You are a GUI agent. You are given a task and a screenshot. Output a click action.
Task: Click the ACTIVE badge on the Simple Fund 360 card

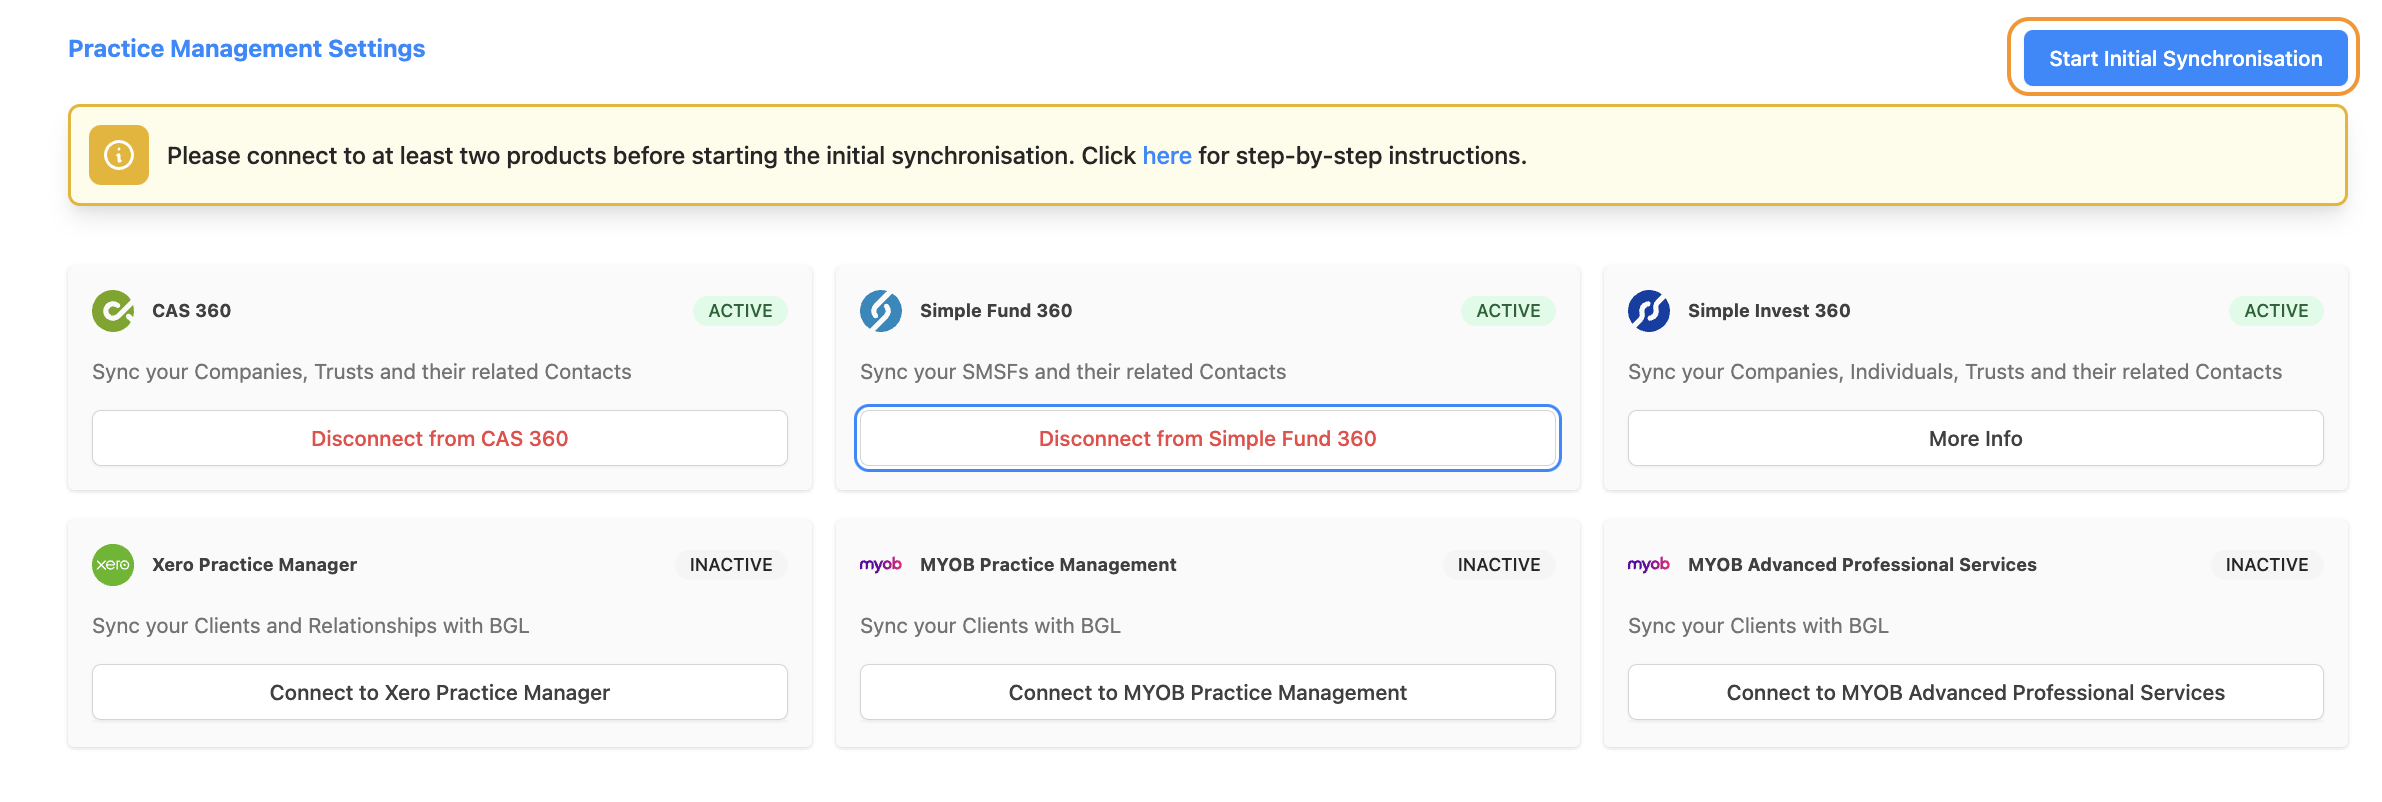pos(1509,311)
